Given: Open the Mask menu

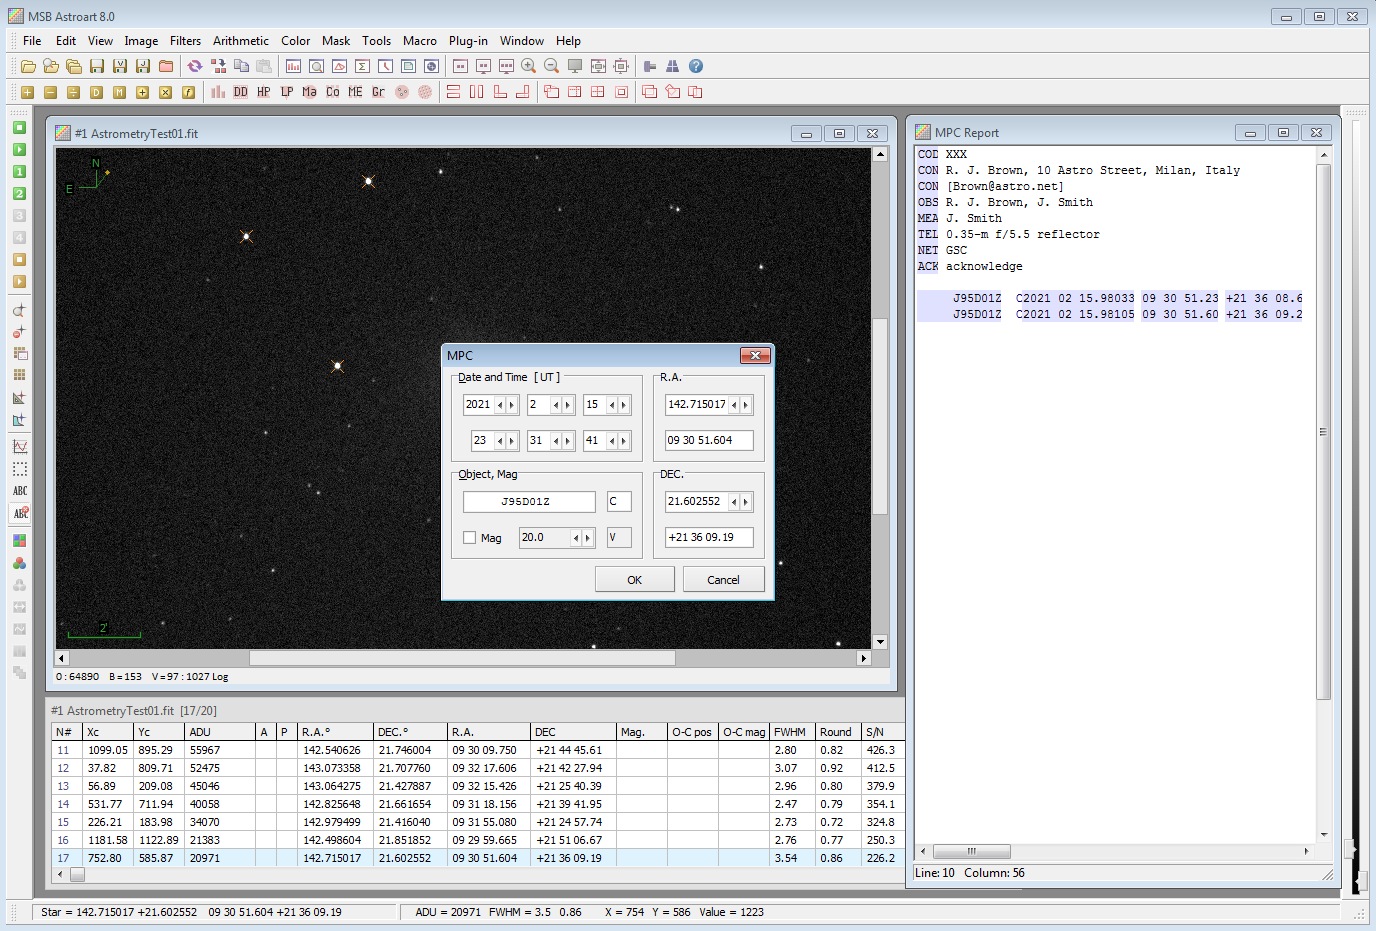Looking at the screenshot, I should [336, 41].
